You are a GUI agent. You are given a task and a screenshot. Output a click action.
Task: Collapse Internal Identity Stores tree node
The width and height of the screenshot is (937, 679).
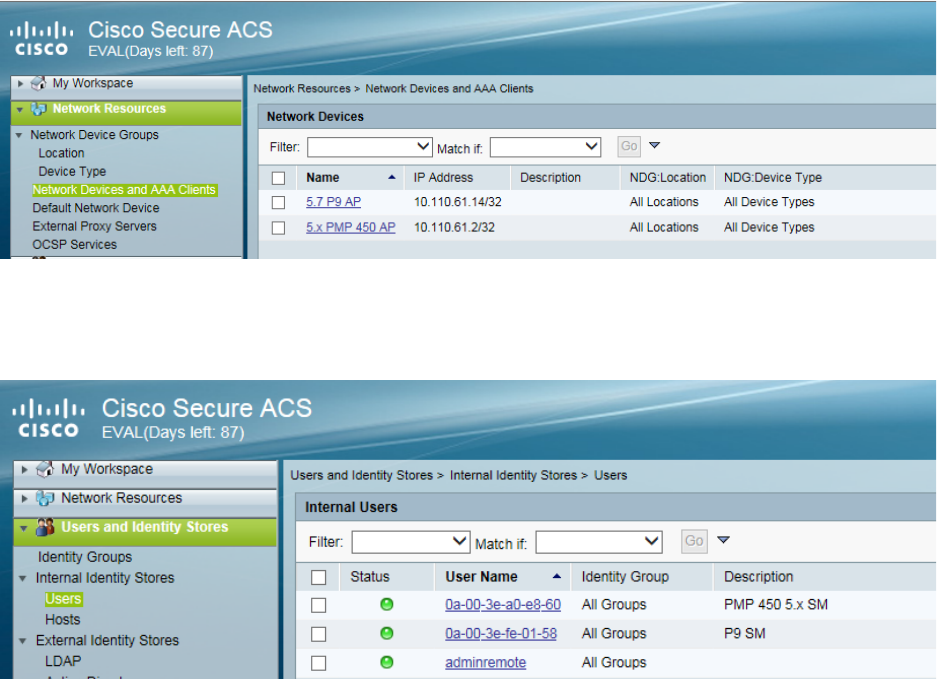[x=23, y=579]
